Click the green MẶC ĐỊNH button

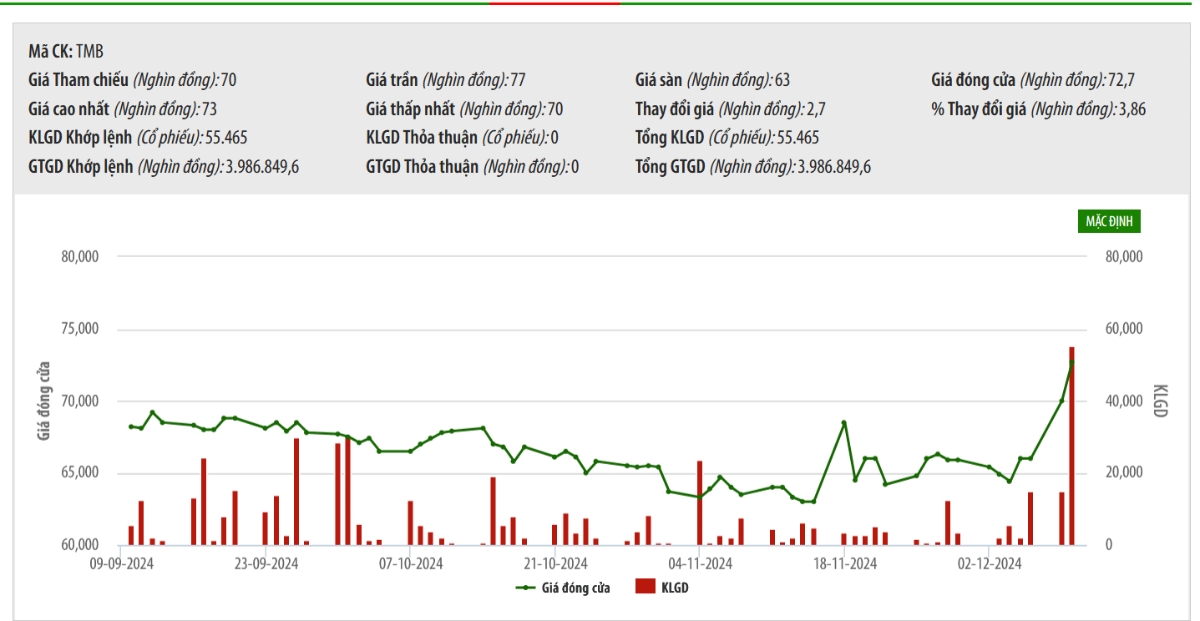[1109, 221]
